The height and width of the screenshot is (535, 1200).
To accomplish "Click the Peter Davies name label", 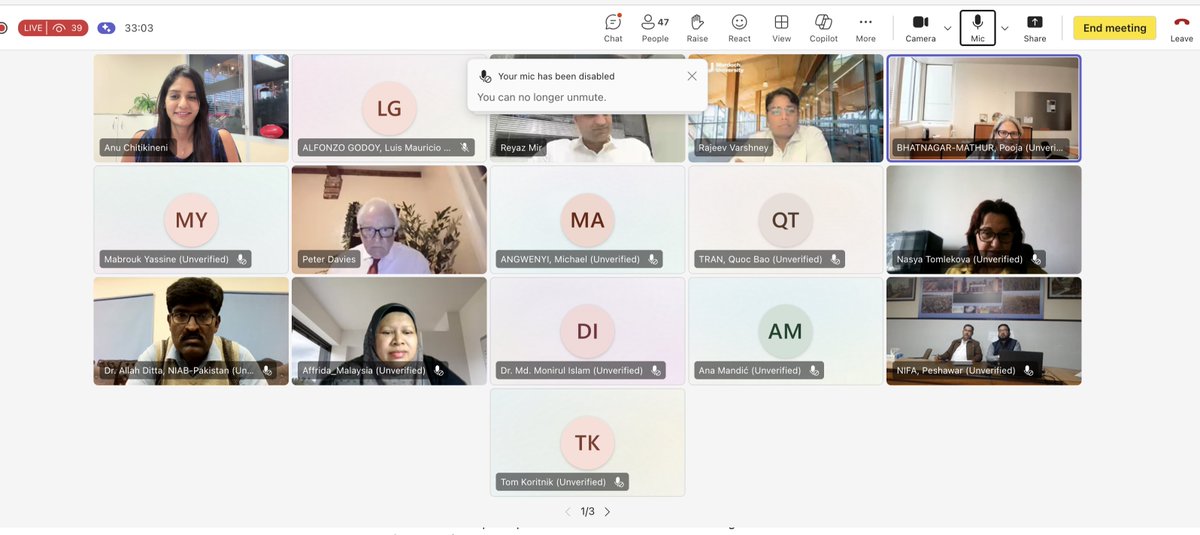I will click(x=331, y=259).
